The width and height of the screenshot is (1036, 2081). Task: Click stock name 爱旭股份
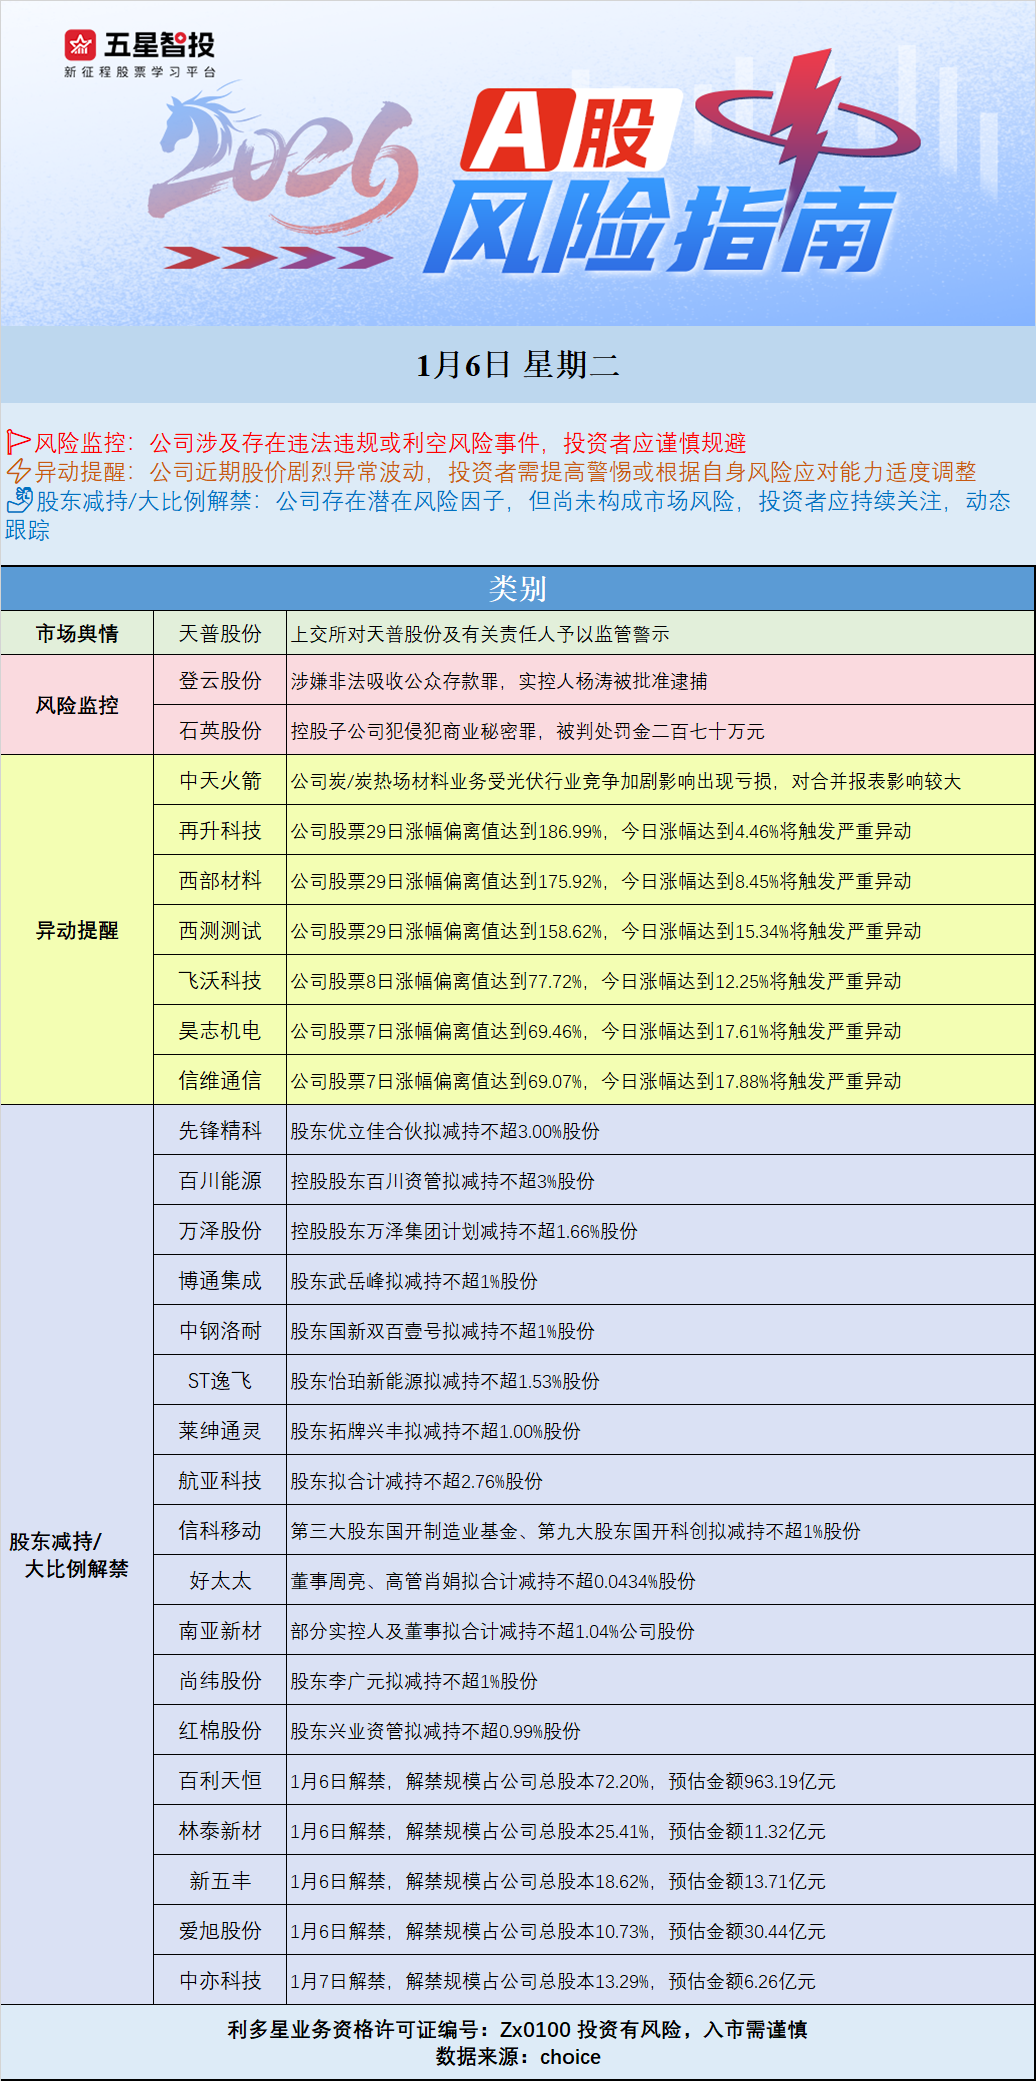tap(220, 1931)
